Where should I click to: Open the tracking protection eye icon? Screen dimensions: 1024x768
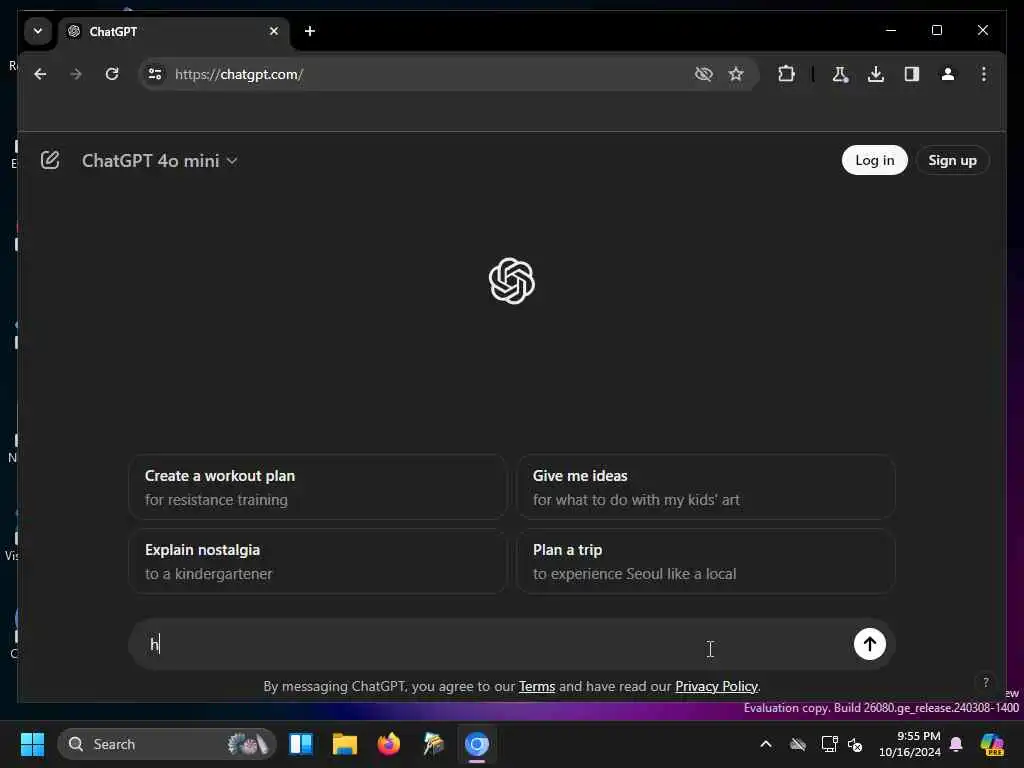[703, 74]
